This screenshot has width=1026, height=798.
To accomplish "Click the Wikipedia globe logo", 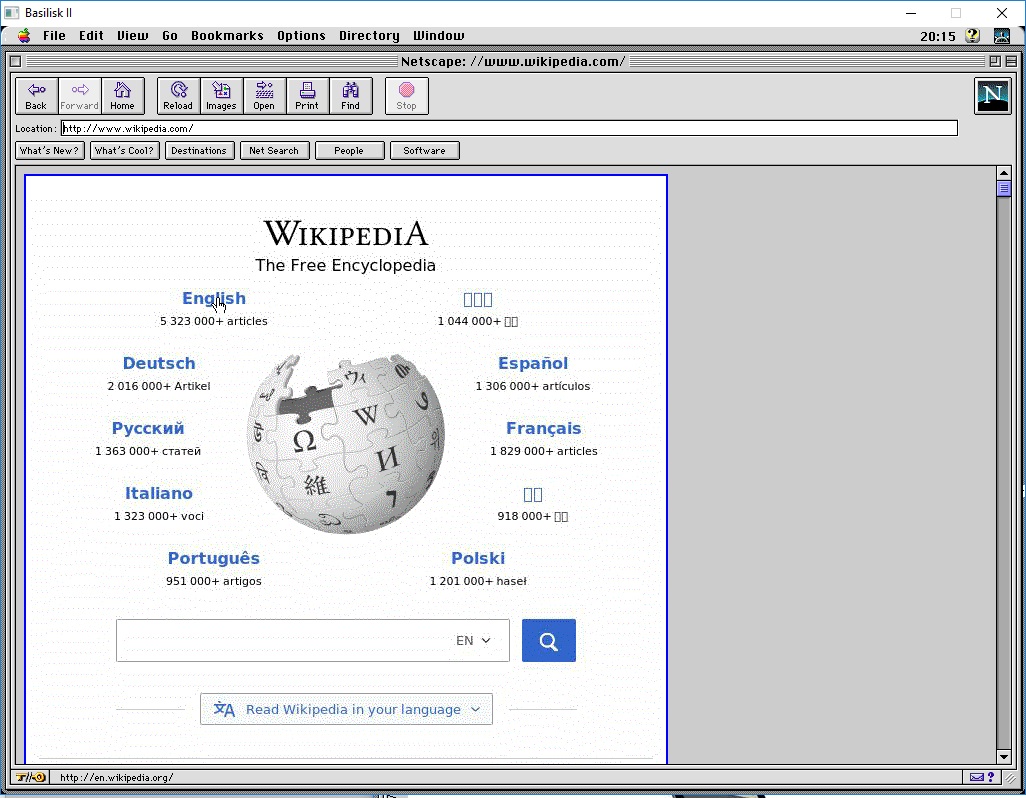I will (345, 443).
